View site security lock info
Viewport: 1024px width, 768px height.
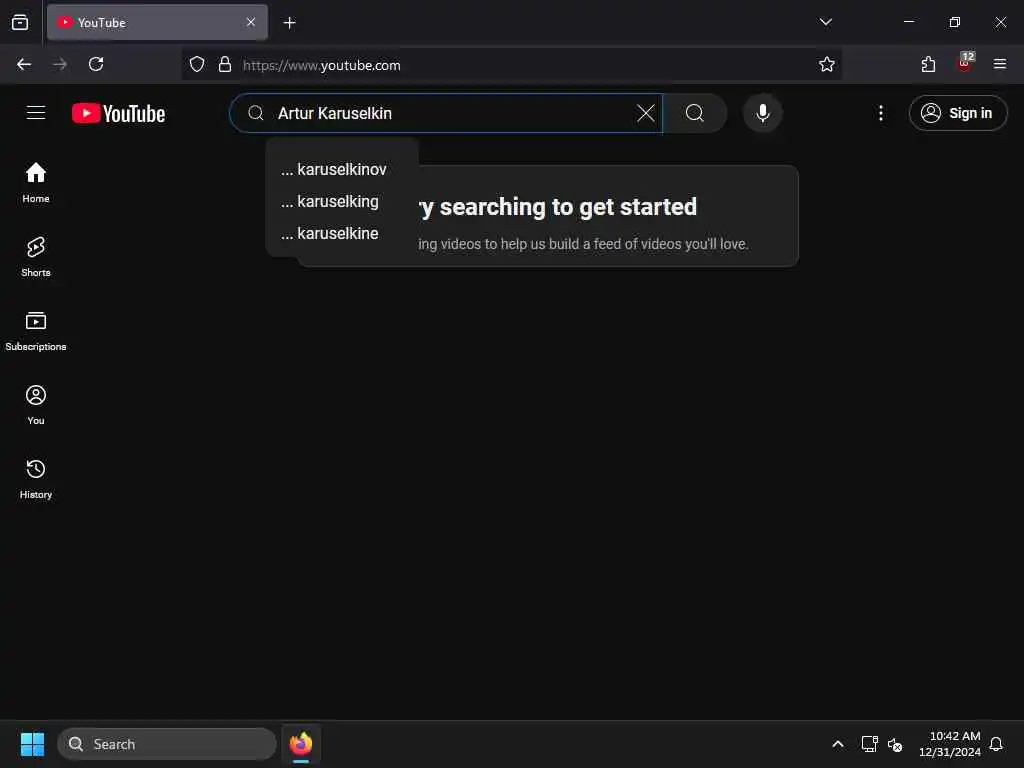coord(225,64)
